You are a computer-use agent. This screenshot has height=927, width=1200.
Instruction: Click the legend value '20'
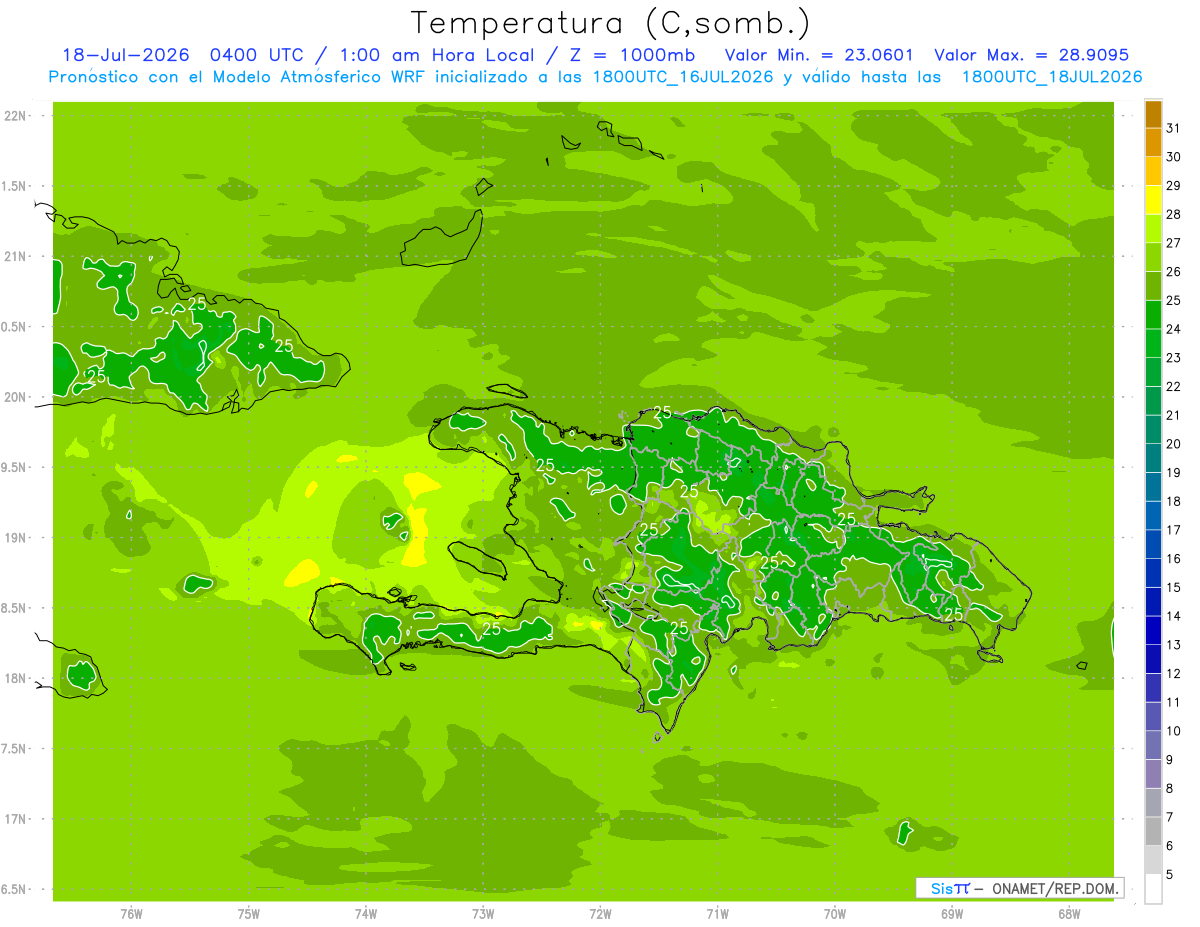(1174, 444)
